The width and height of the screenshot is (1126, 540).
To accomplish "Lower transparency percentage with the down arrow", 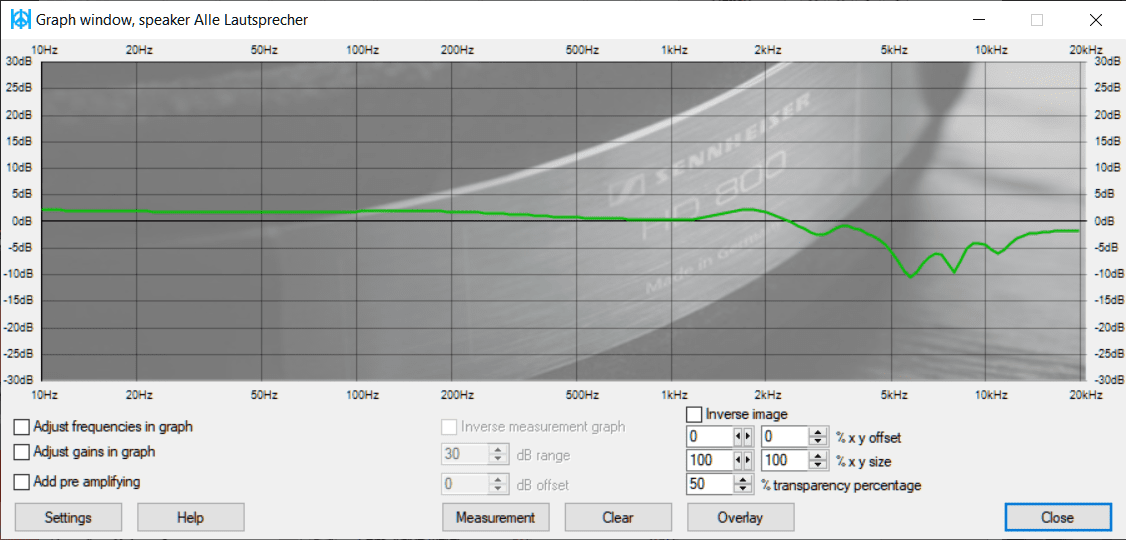I will [x=743, y=489].
